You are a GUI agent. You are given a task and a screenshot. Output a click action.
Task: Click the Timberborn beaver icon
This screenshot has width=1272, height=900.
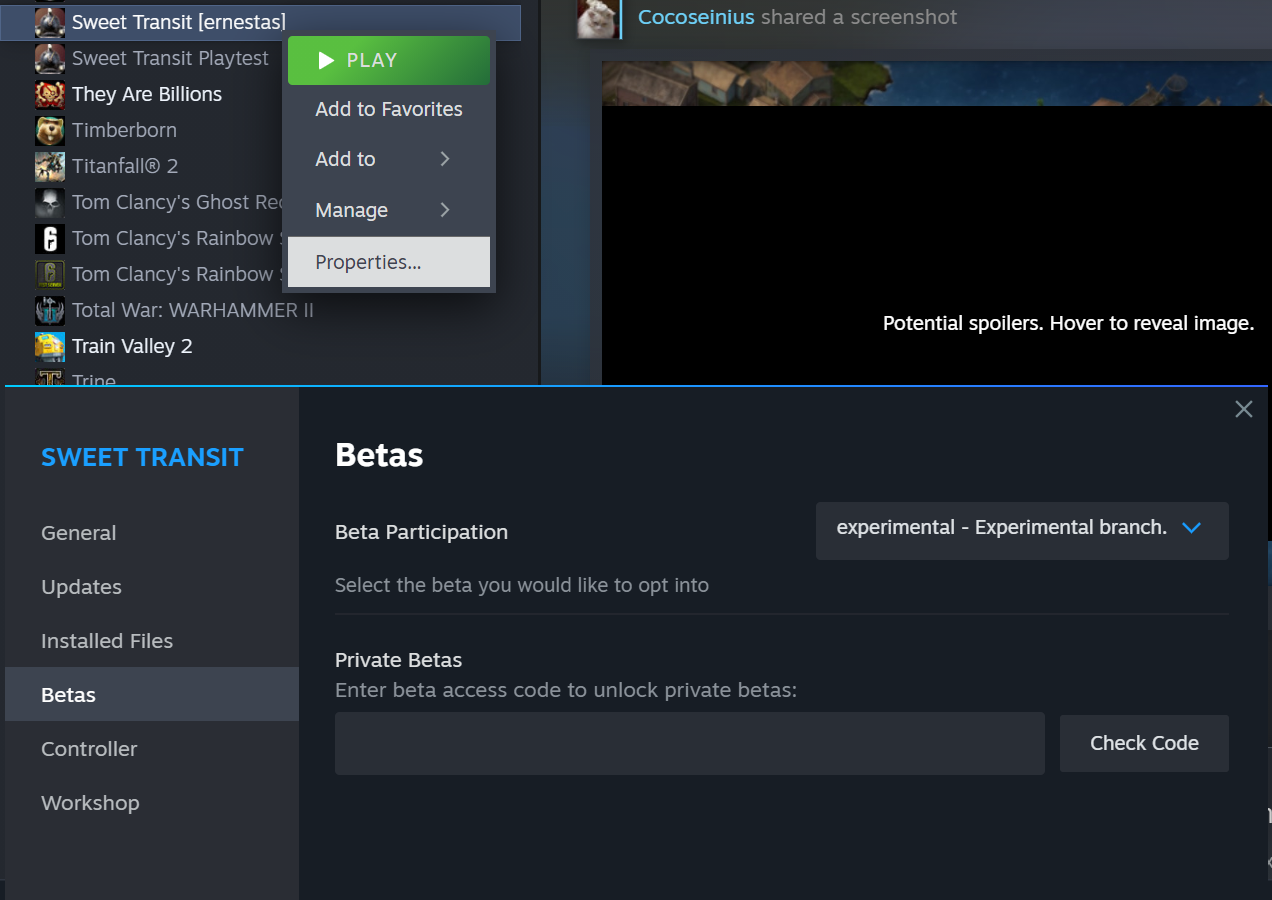pos(50,130)
